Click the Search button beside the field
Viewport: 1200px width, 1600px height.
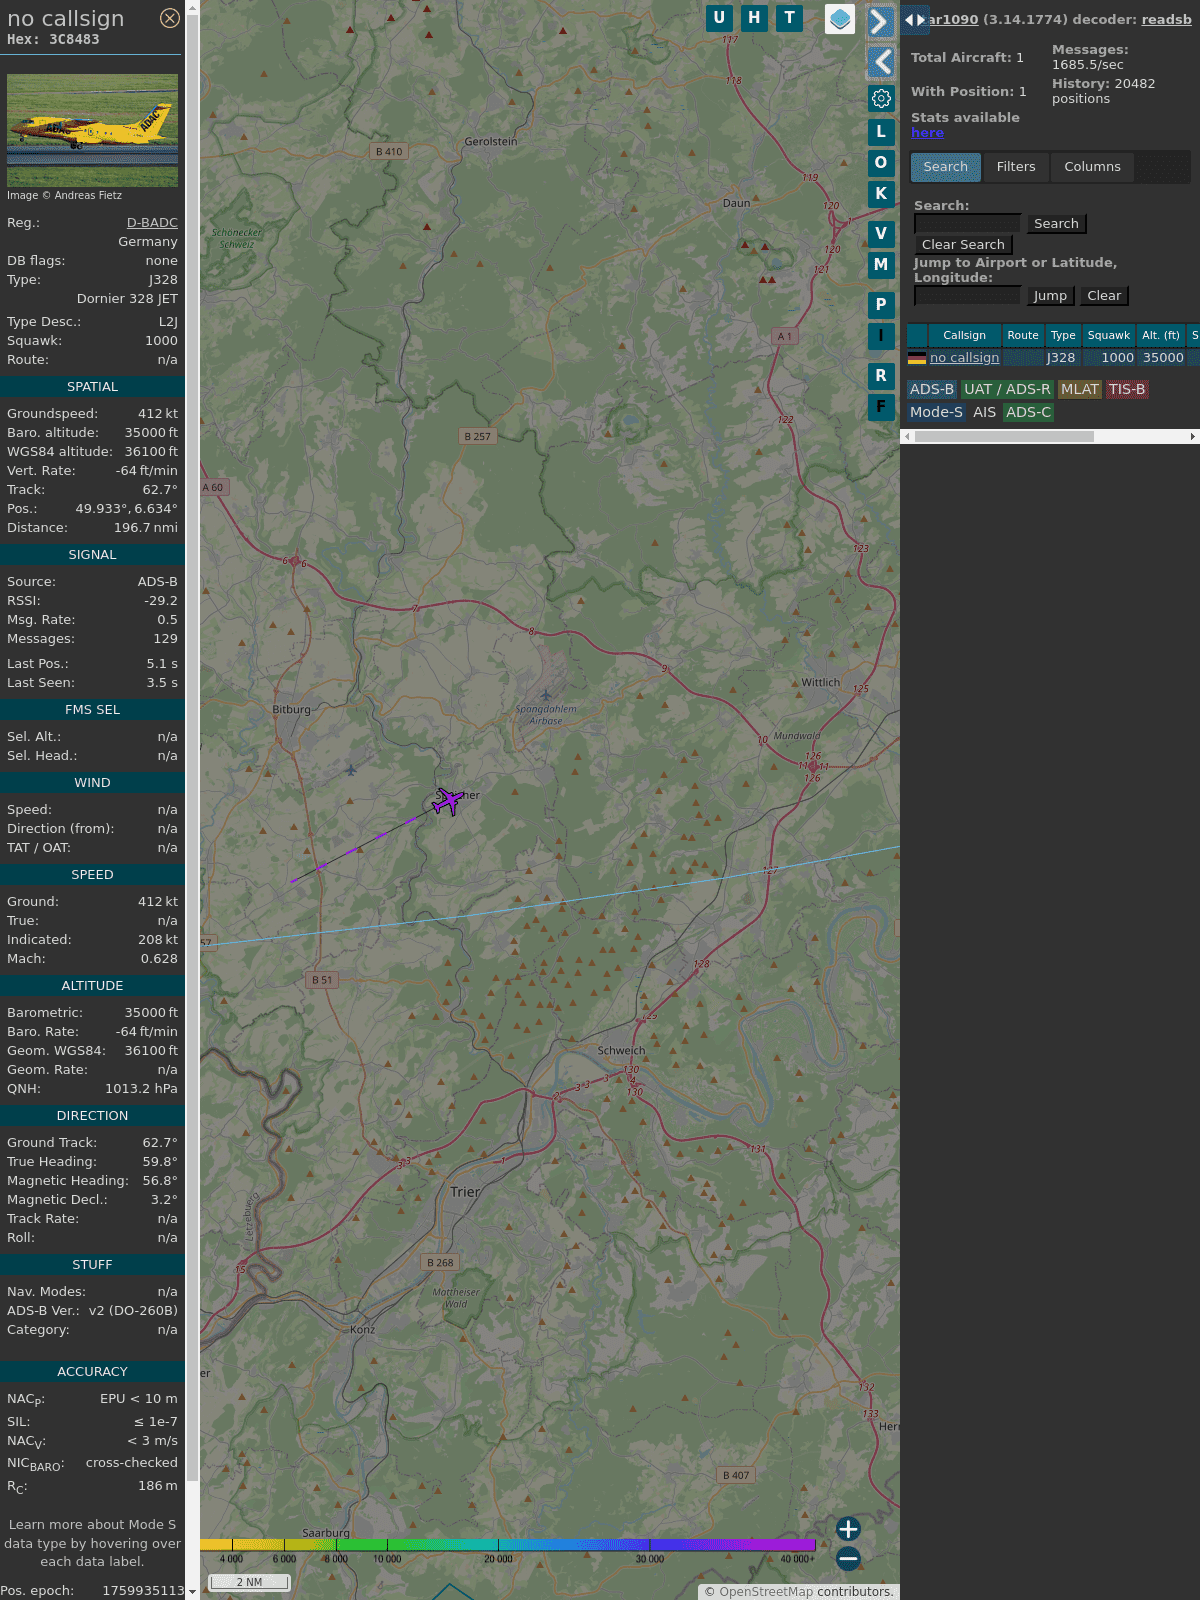1056,224
